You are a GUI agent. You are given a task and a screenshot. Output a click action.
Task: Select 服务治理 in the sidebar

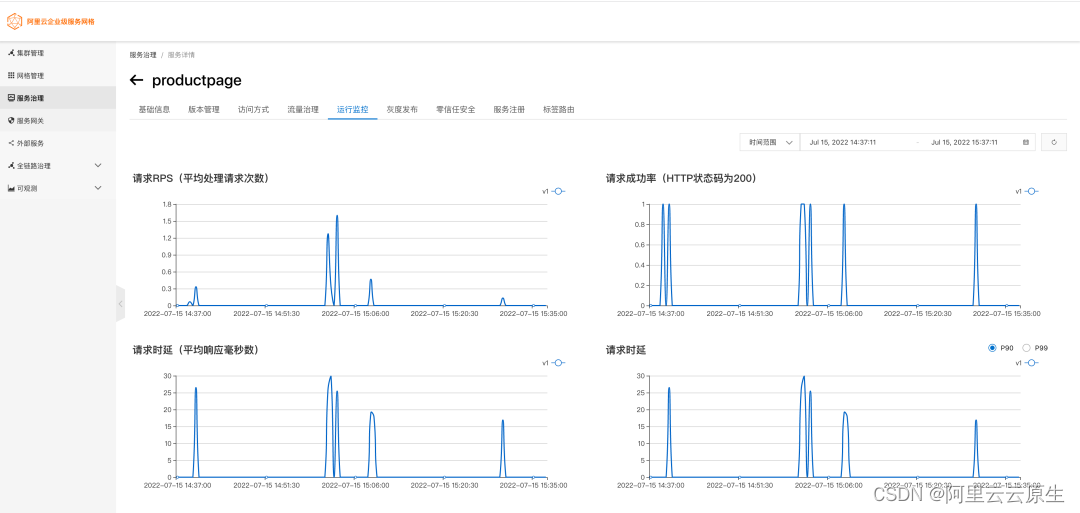tap(58, 98)
